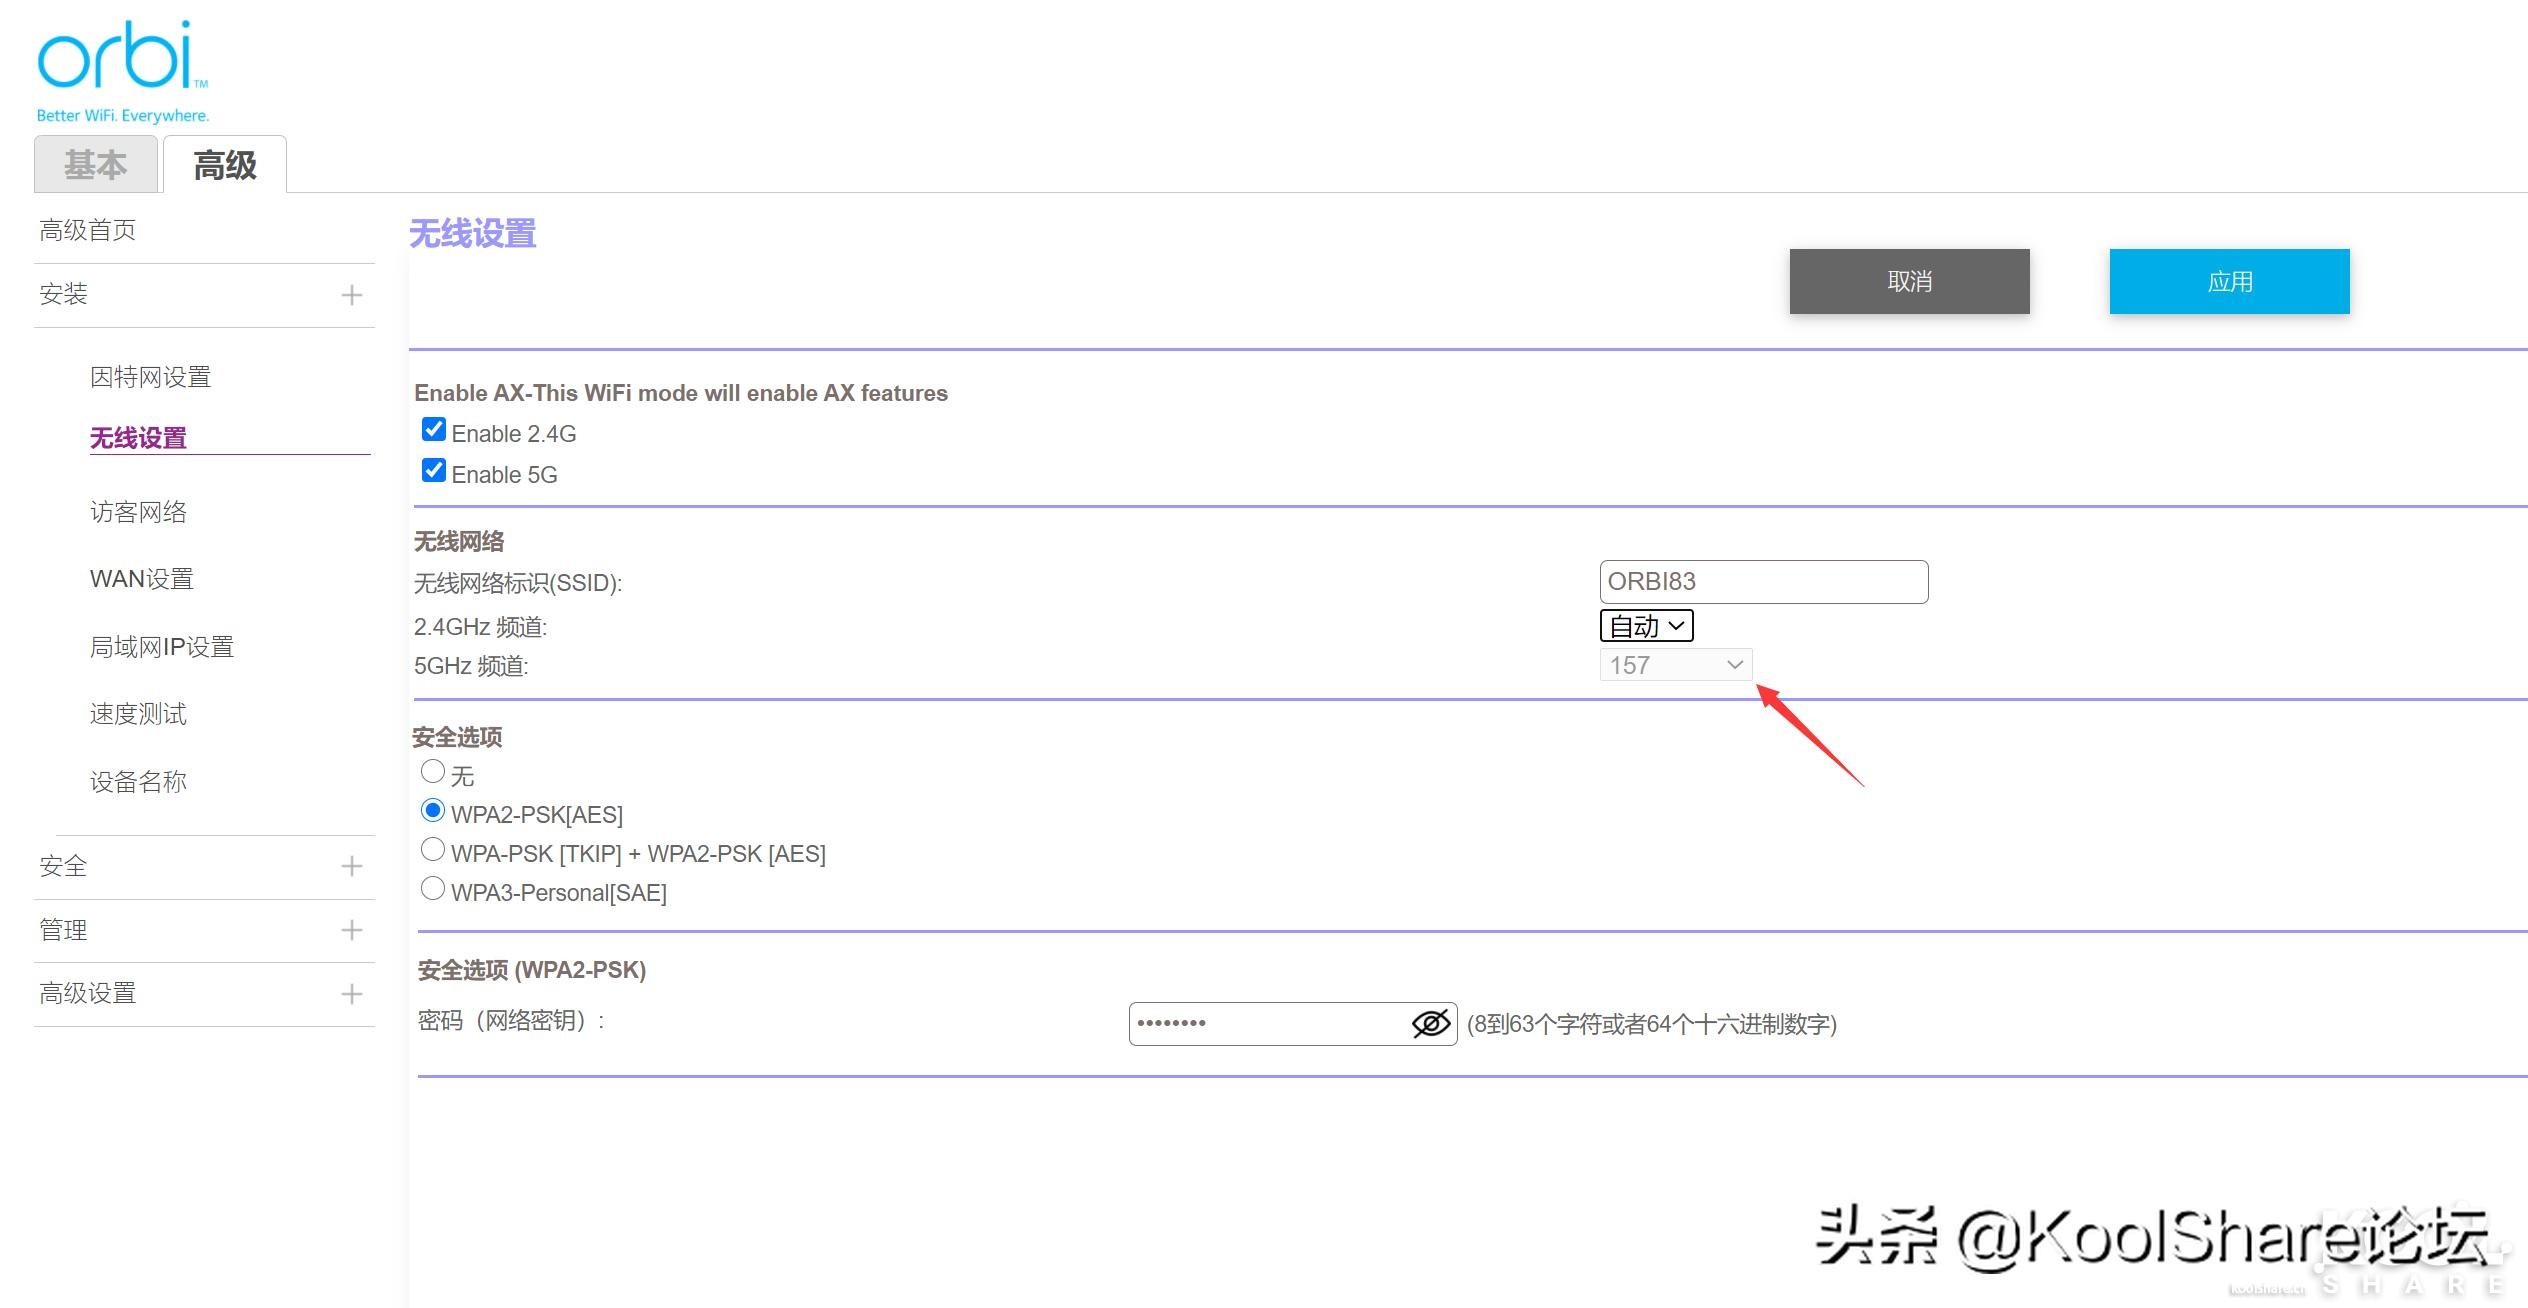The image size is (2528, 1308).
Task: Select the WPA3-Personal[SAE] radio option
Action: (432, 888)
